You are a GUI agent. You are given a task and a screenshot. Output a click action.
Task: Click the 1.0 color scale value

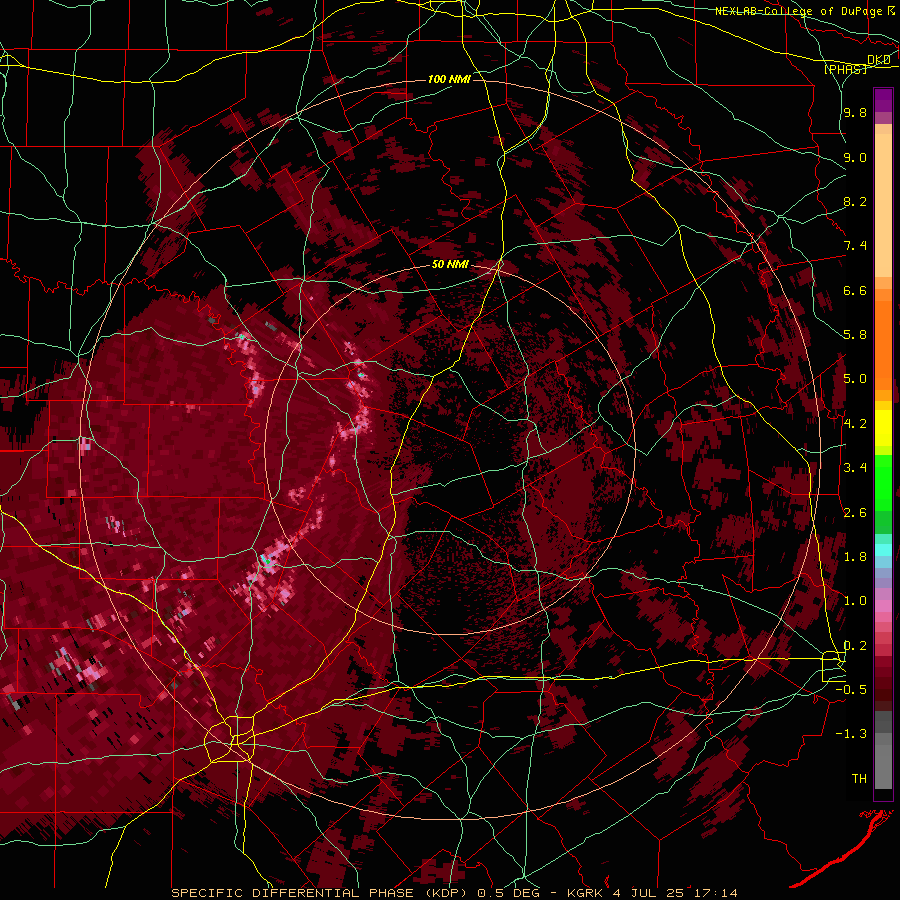coord(855,601)
